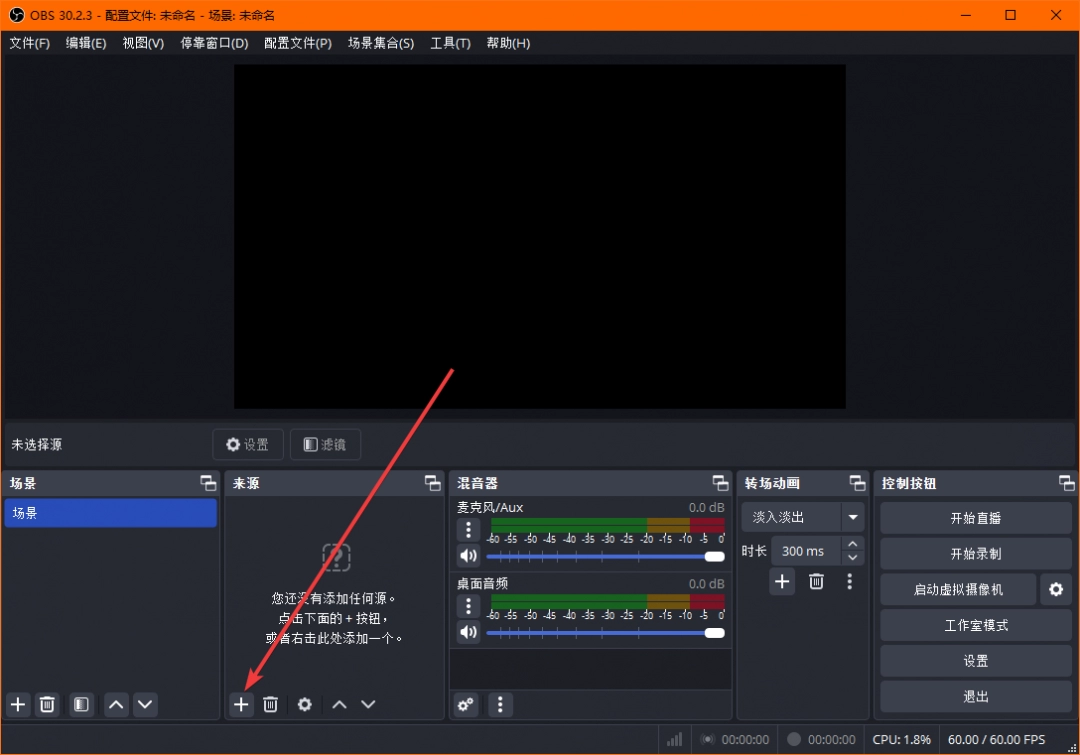
Task: Open the 麦克风/Aux options menu
Action: (468, 529)
